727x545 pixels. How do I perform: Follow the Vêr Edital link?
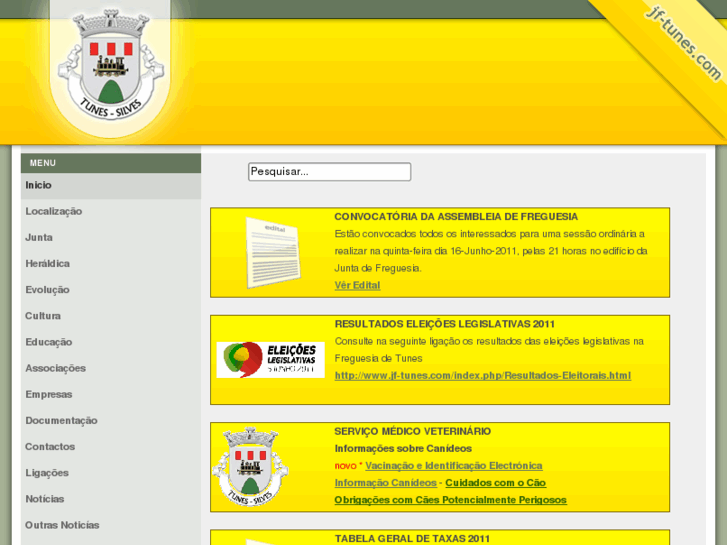(x=357, y=285)
